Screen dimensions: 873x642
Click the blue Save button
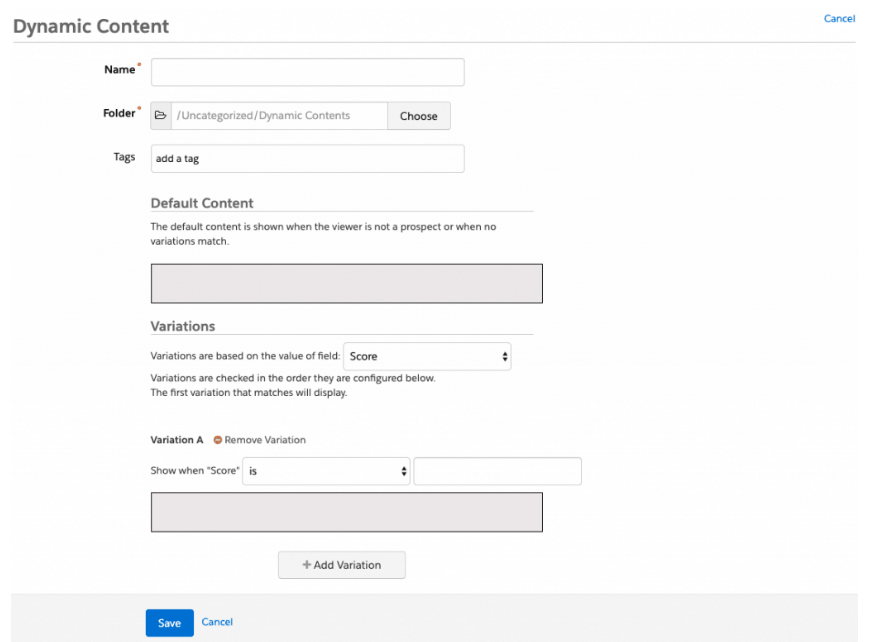[170, 623]
